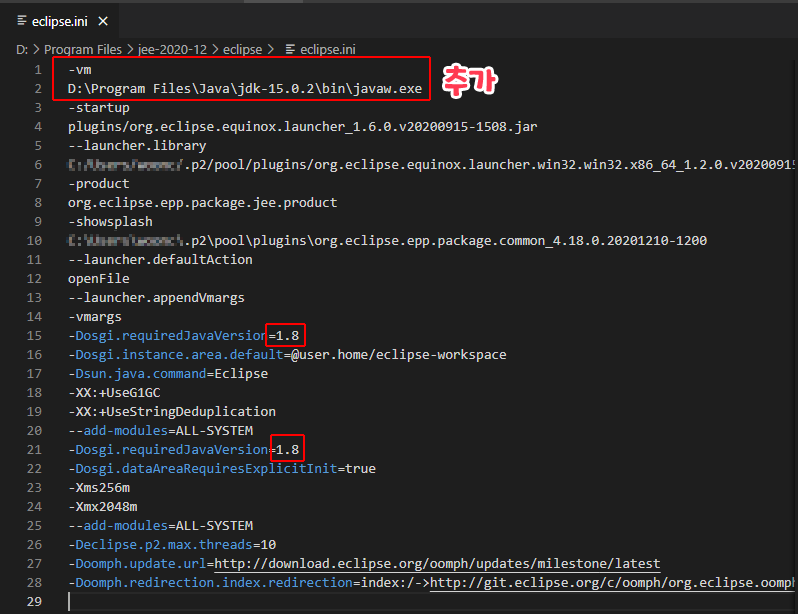
Task: Click the file icon on eclipse.ini tab
Action: tap(22, 21)
